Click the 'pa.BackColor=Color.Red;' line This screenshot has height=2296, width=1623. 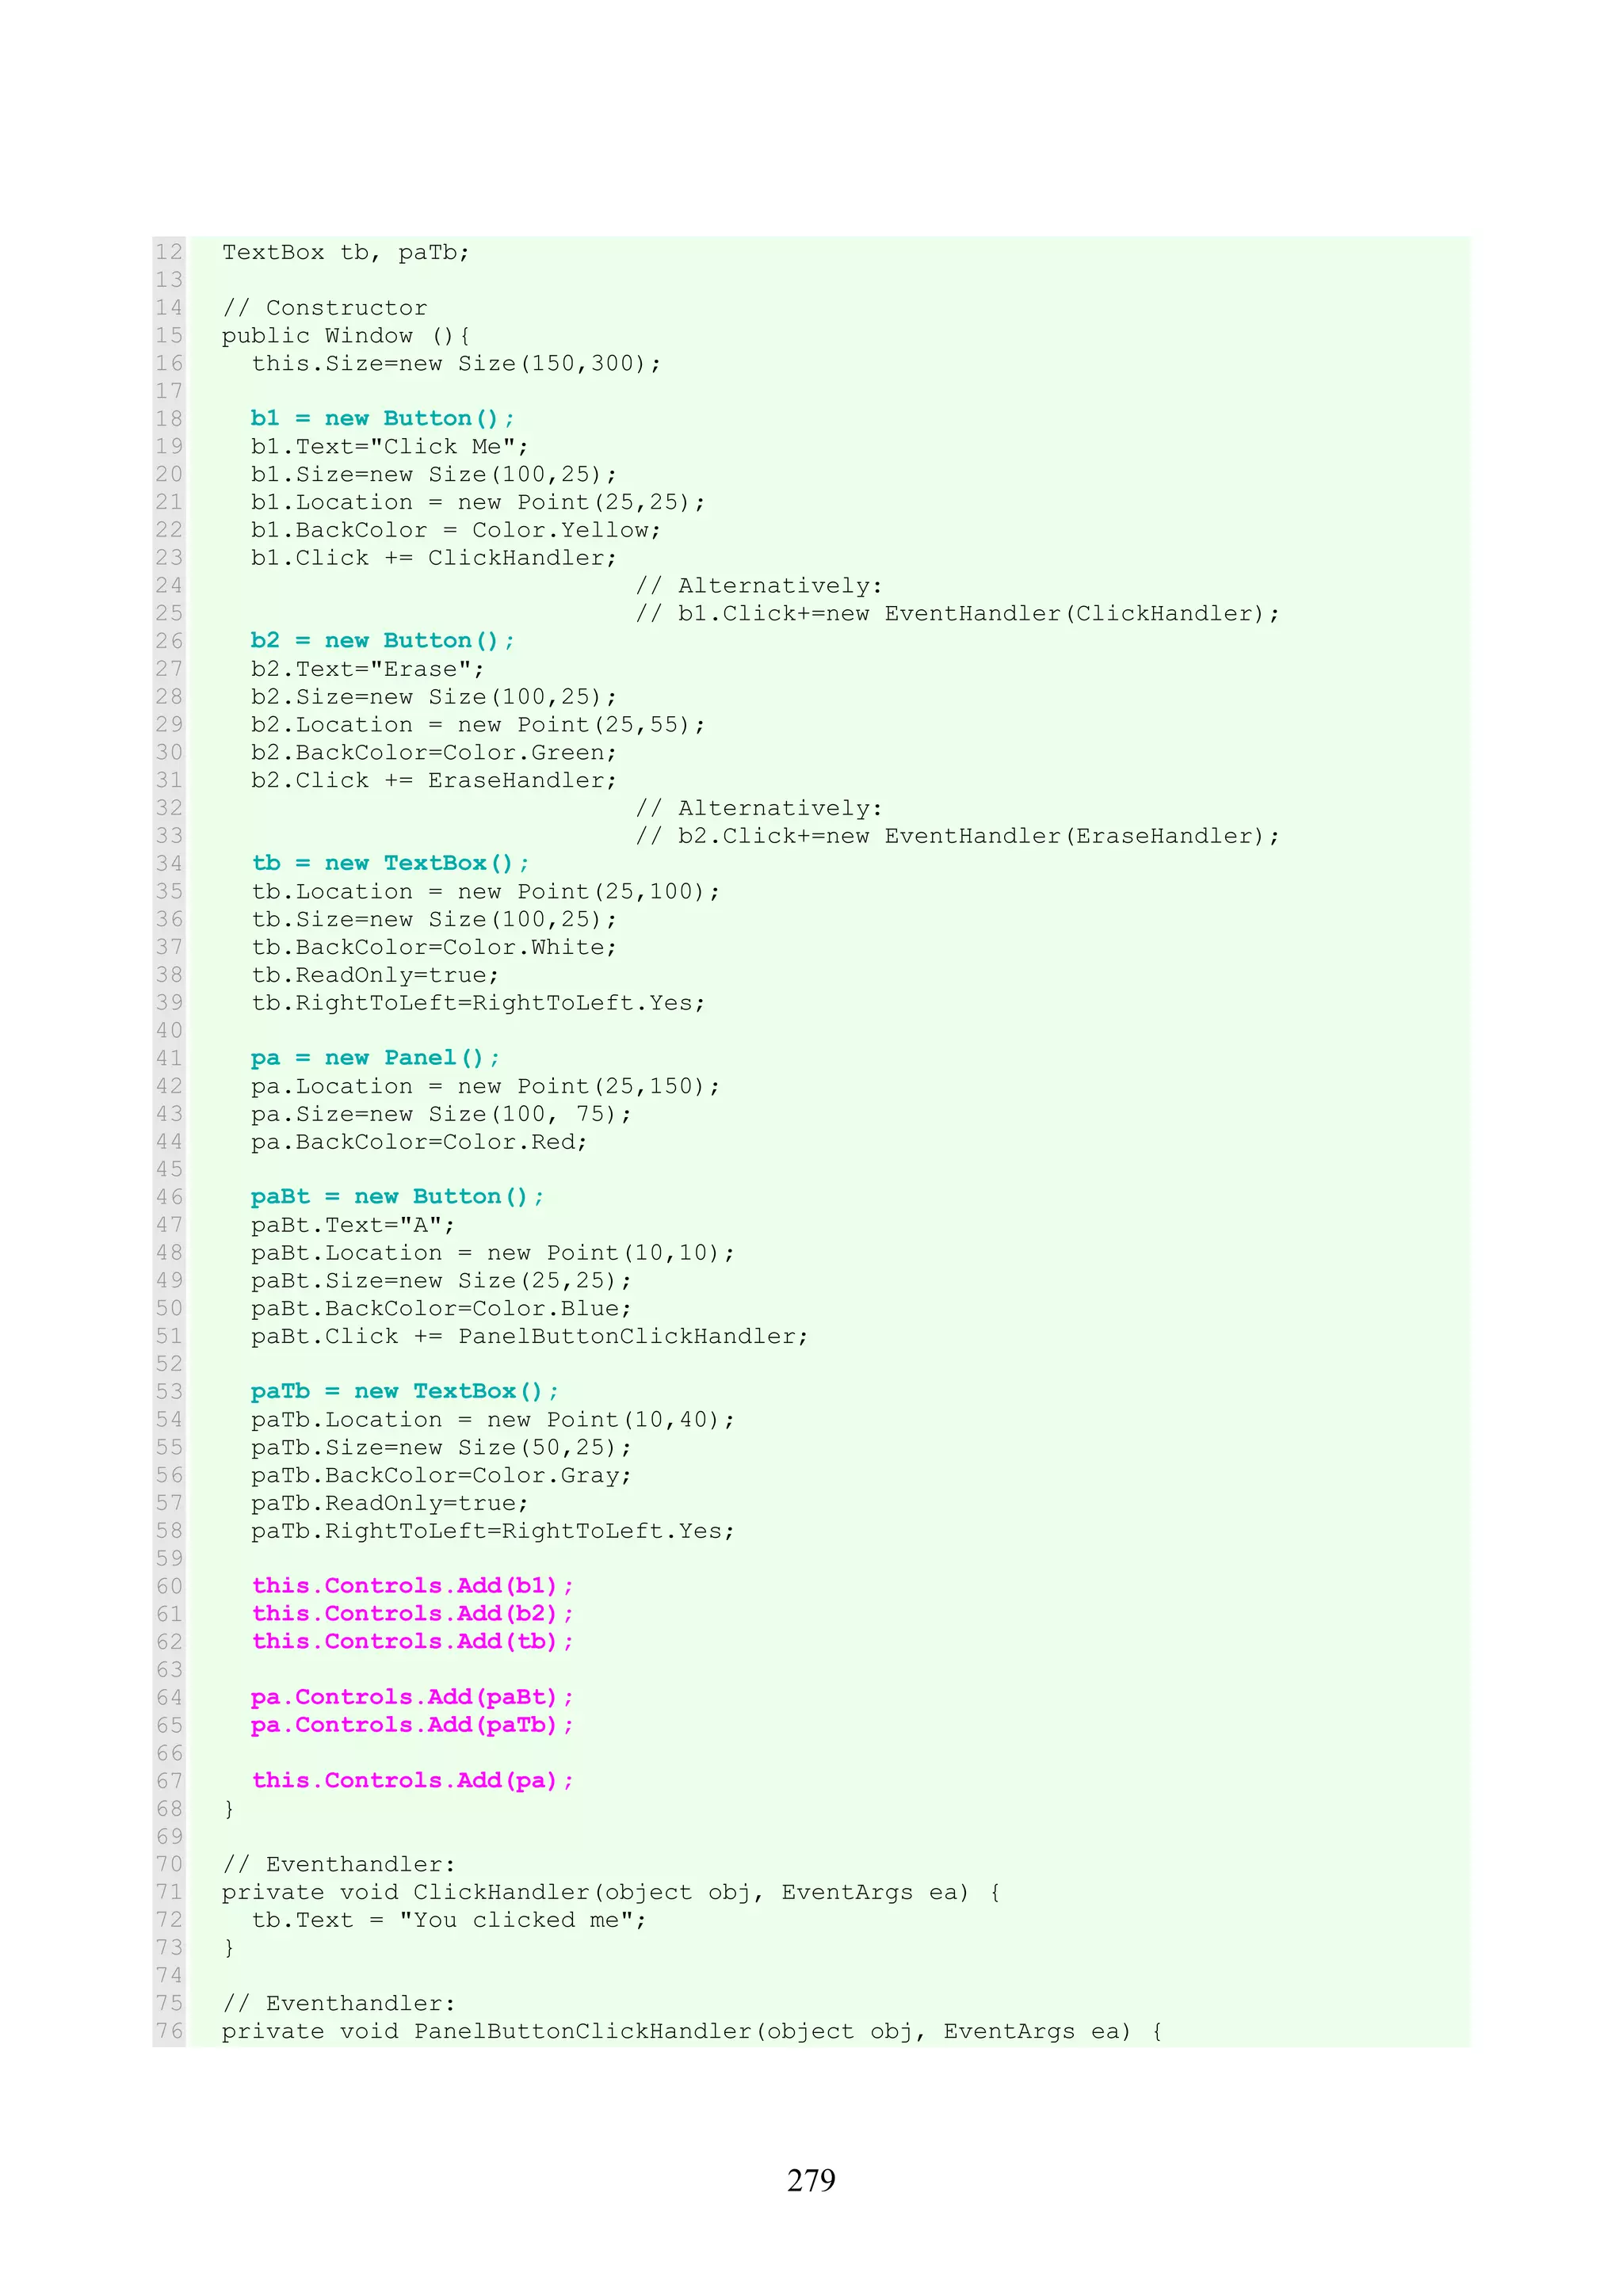pyautogui.click(x=419, y=1142)
